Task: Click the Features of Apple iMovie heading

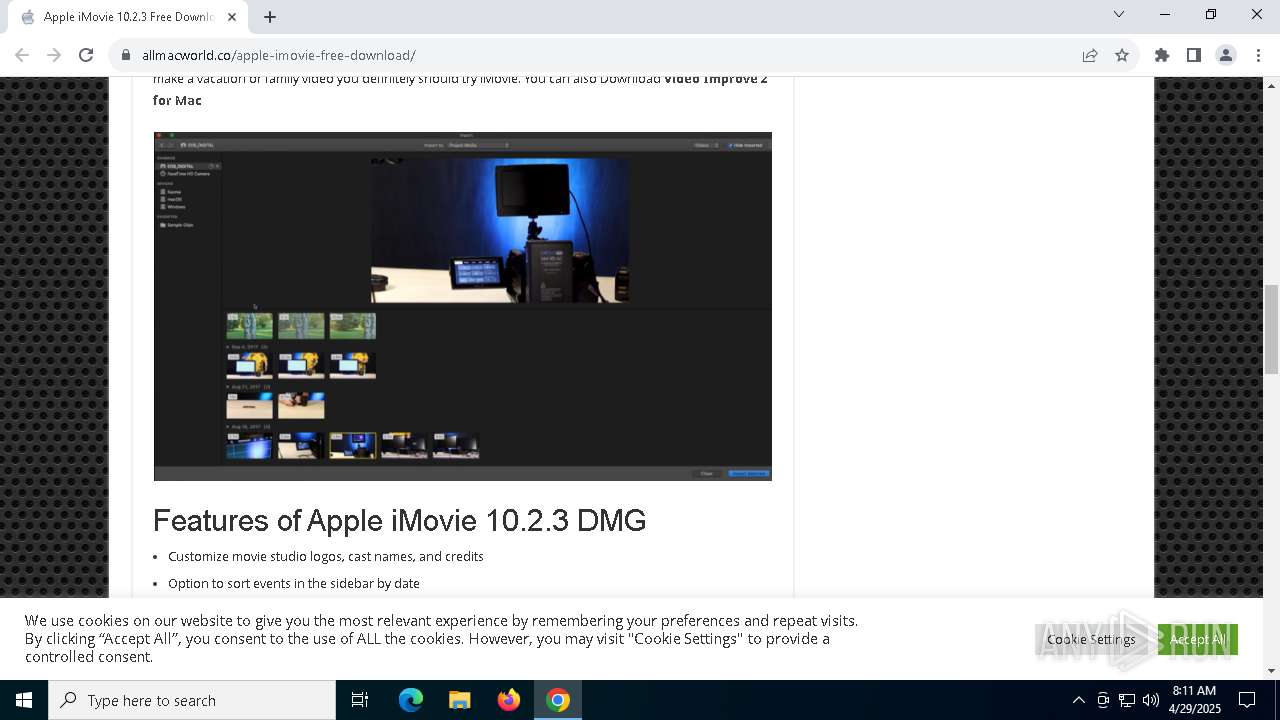Action: (399, 520)
